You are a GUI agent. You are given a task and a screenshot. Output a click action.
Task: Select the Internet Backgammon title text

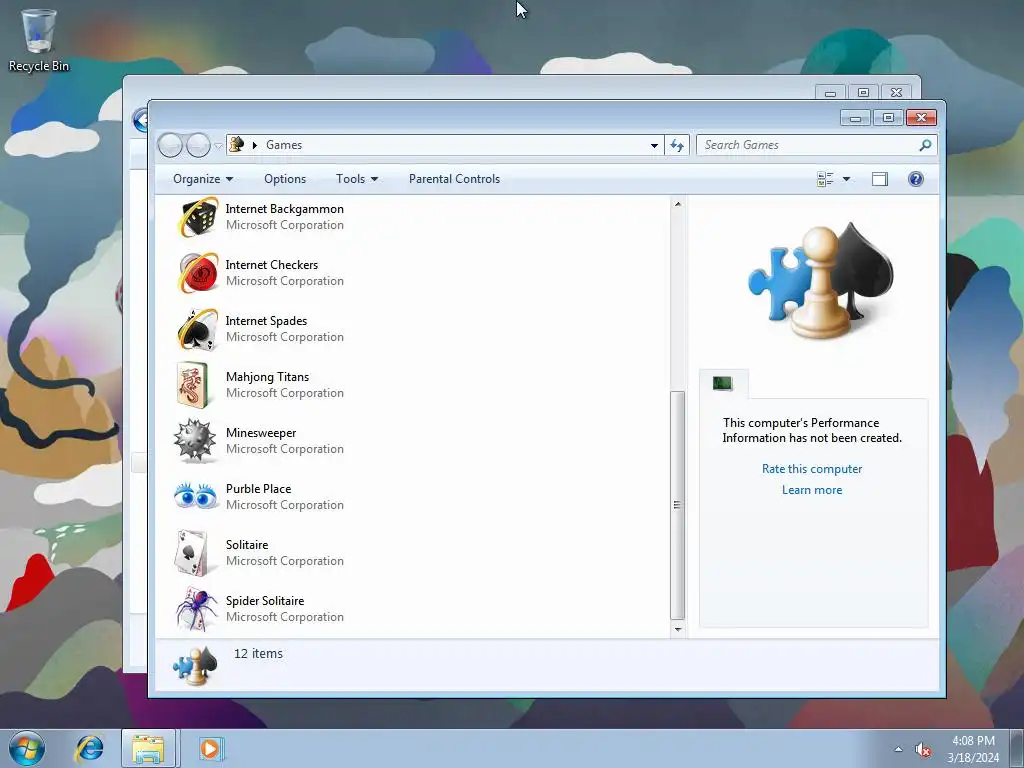[x=285, y=209]
